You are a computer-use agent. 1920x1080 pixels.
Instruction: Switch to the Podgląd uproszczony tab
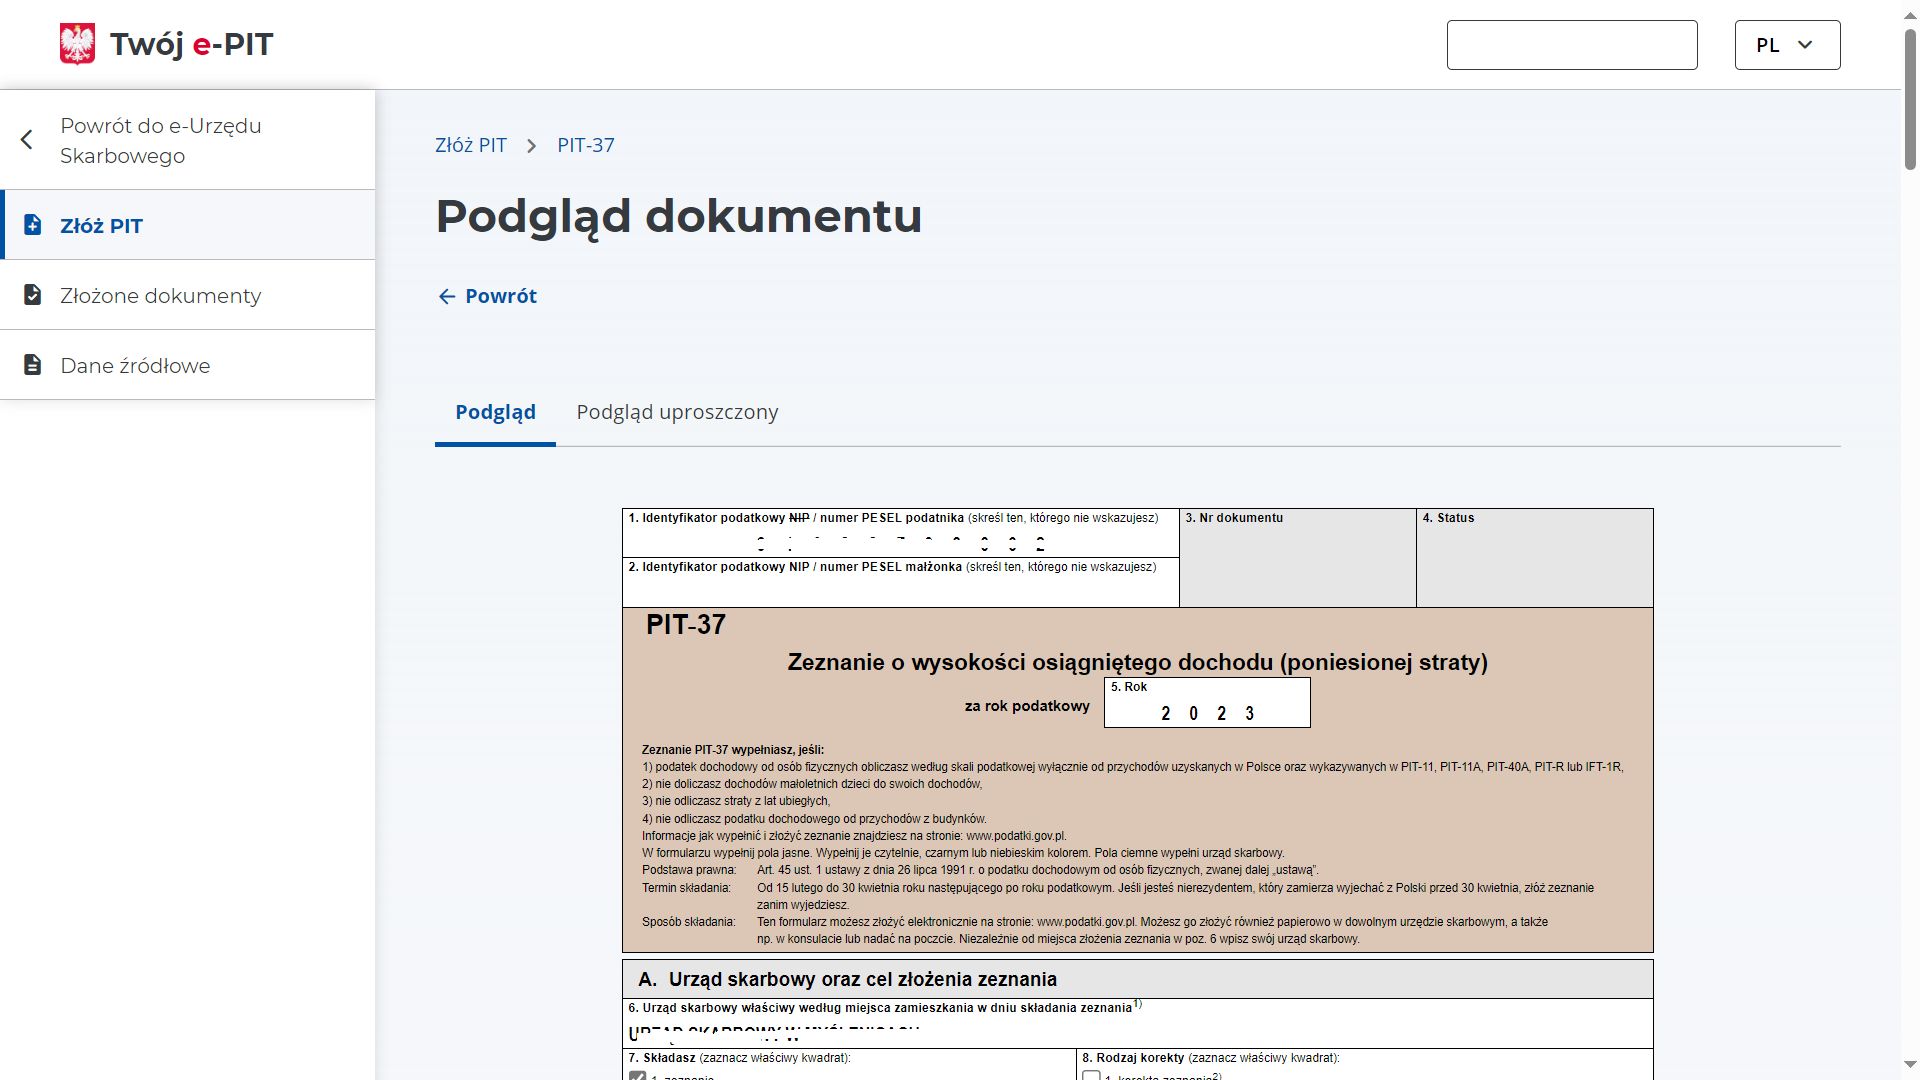click(x=677, y=412)
